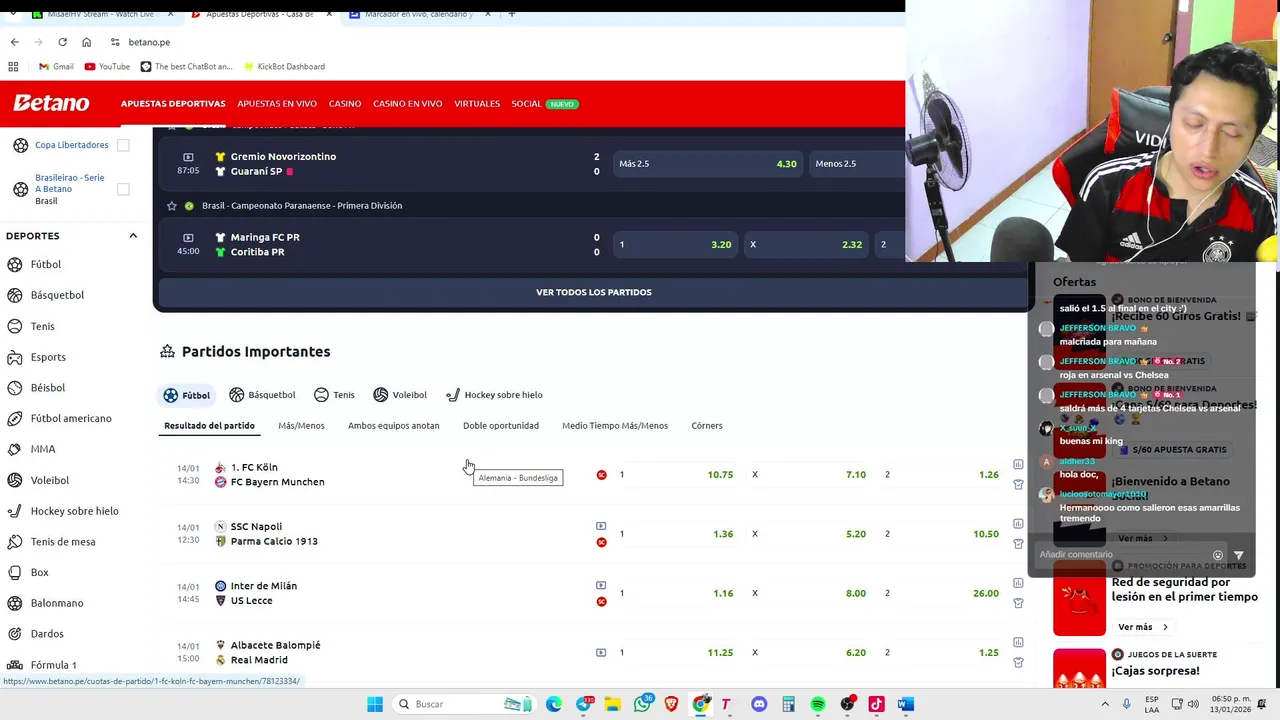1280x720 pixels.
Task: Switch to Córners market tab
Action: (707, 426)
